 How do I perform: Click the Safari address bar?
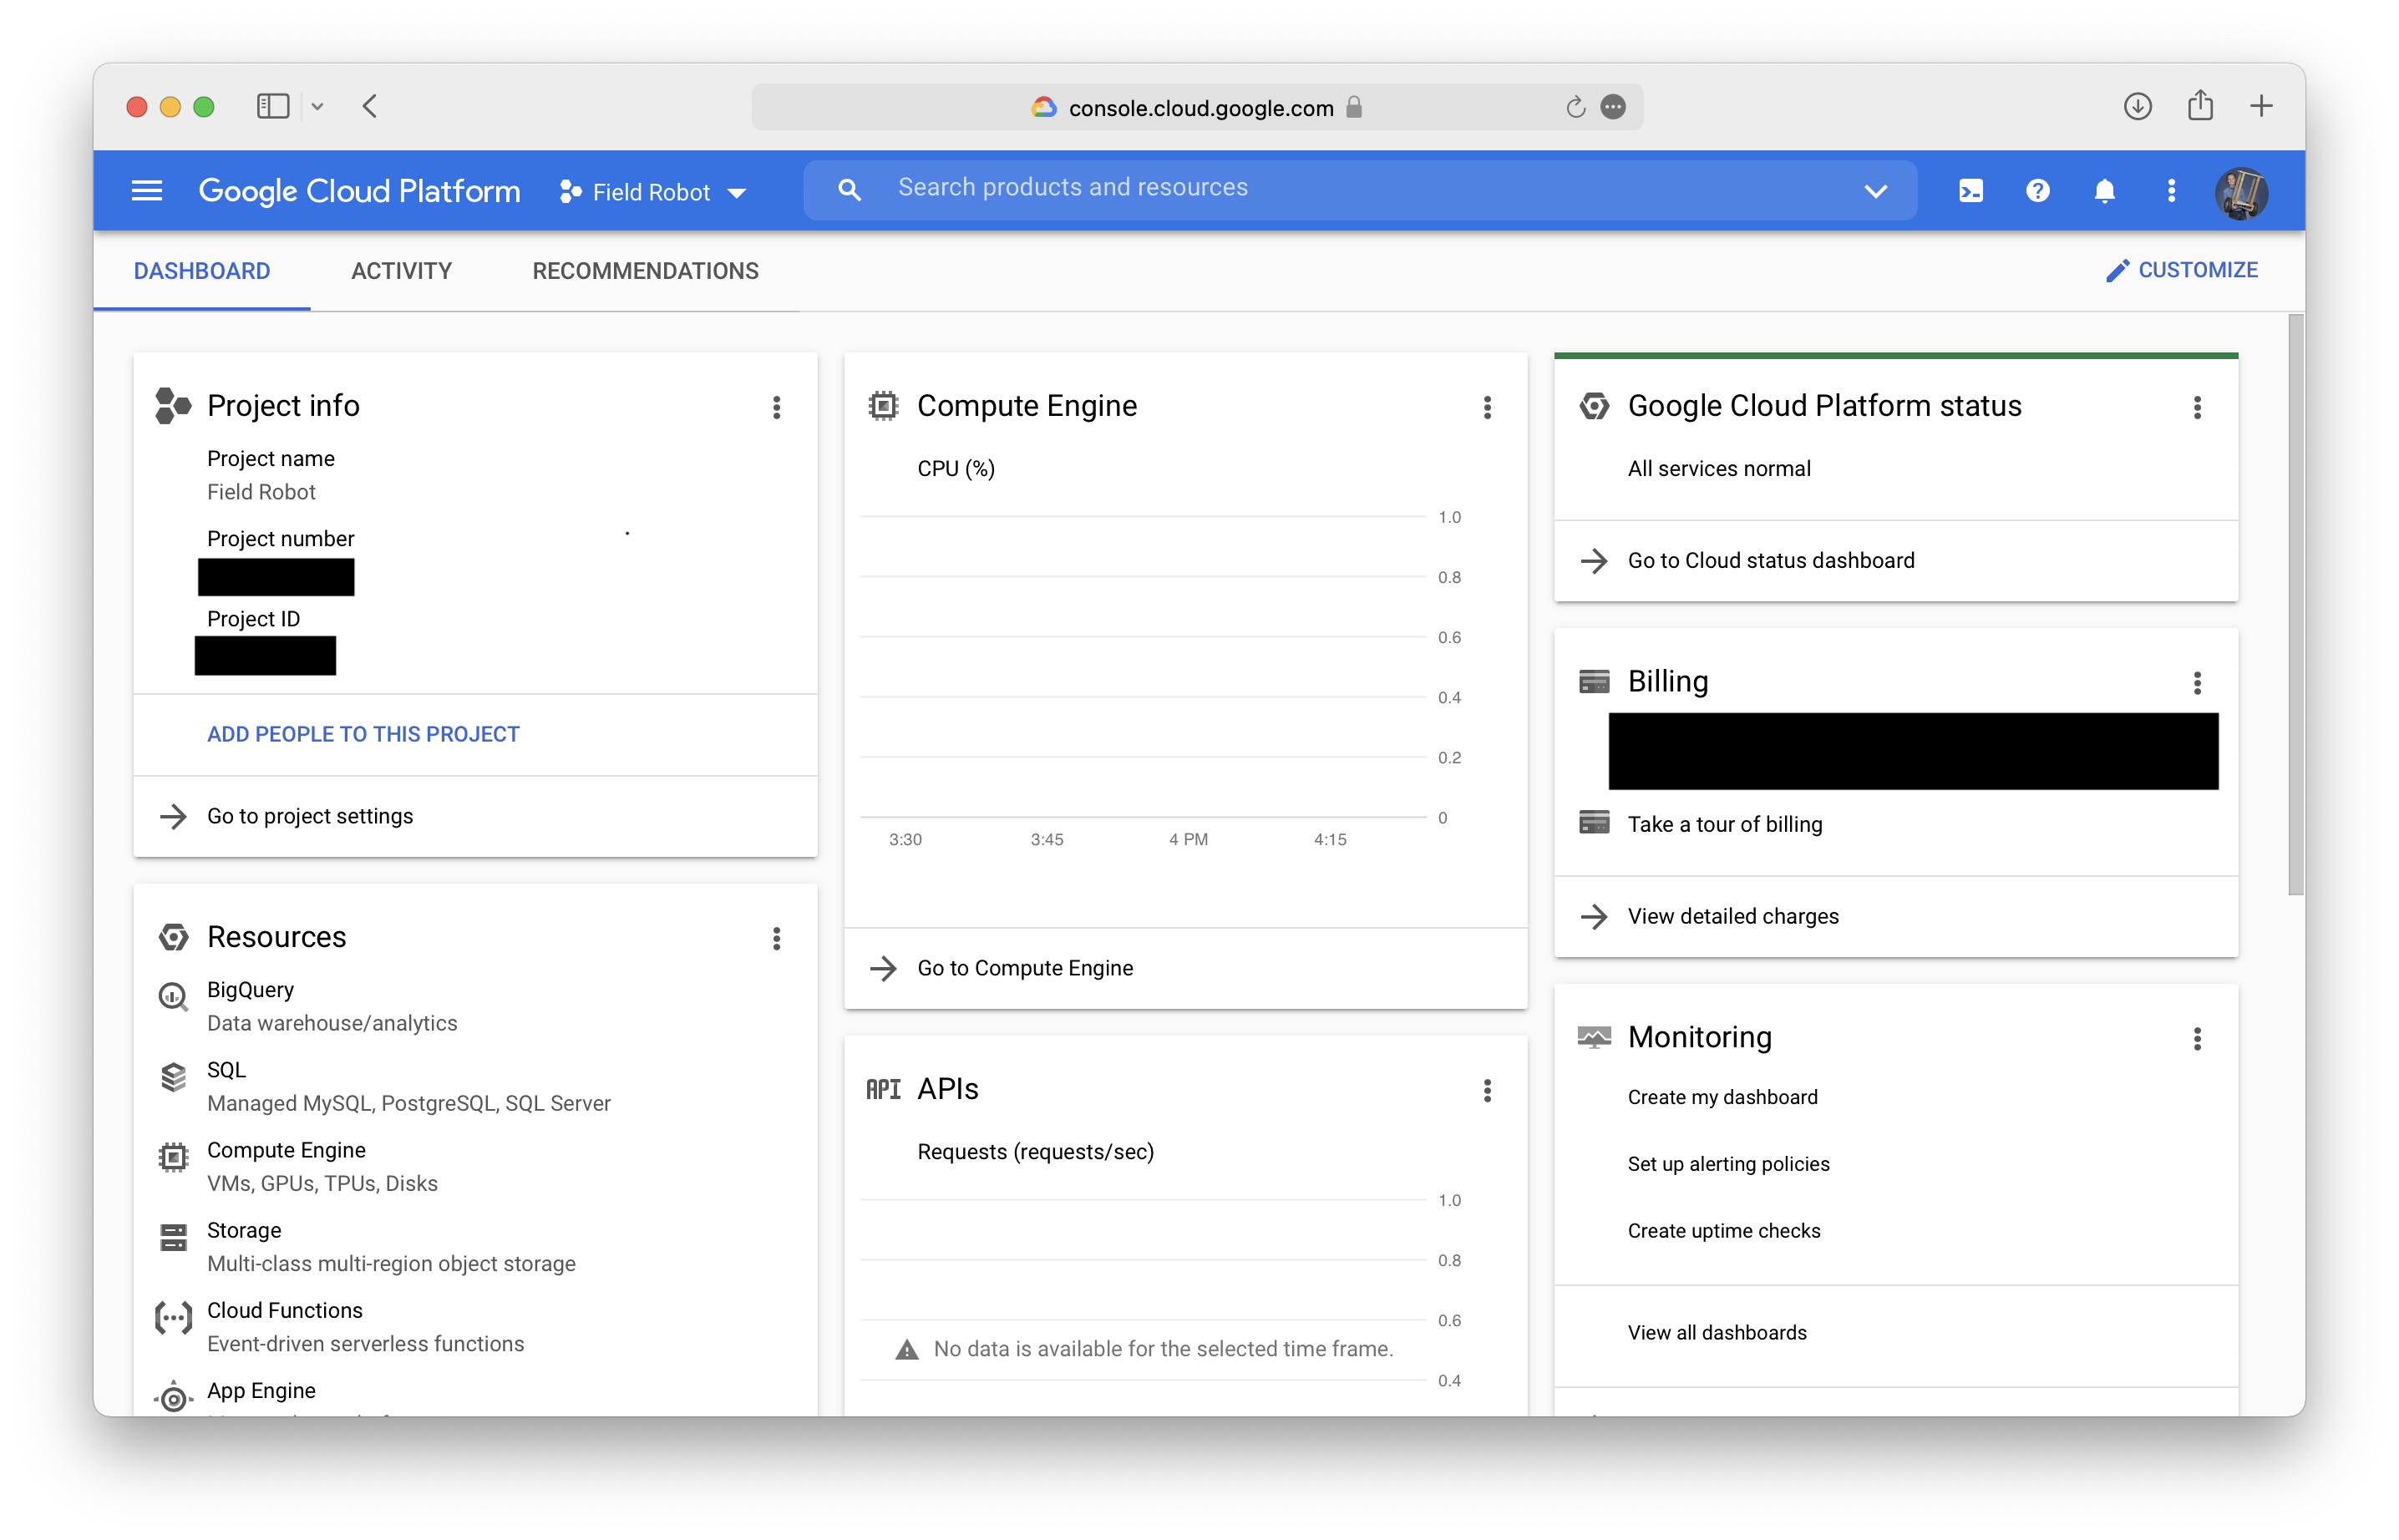1198,107
